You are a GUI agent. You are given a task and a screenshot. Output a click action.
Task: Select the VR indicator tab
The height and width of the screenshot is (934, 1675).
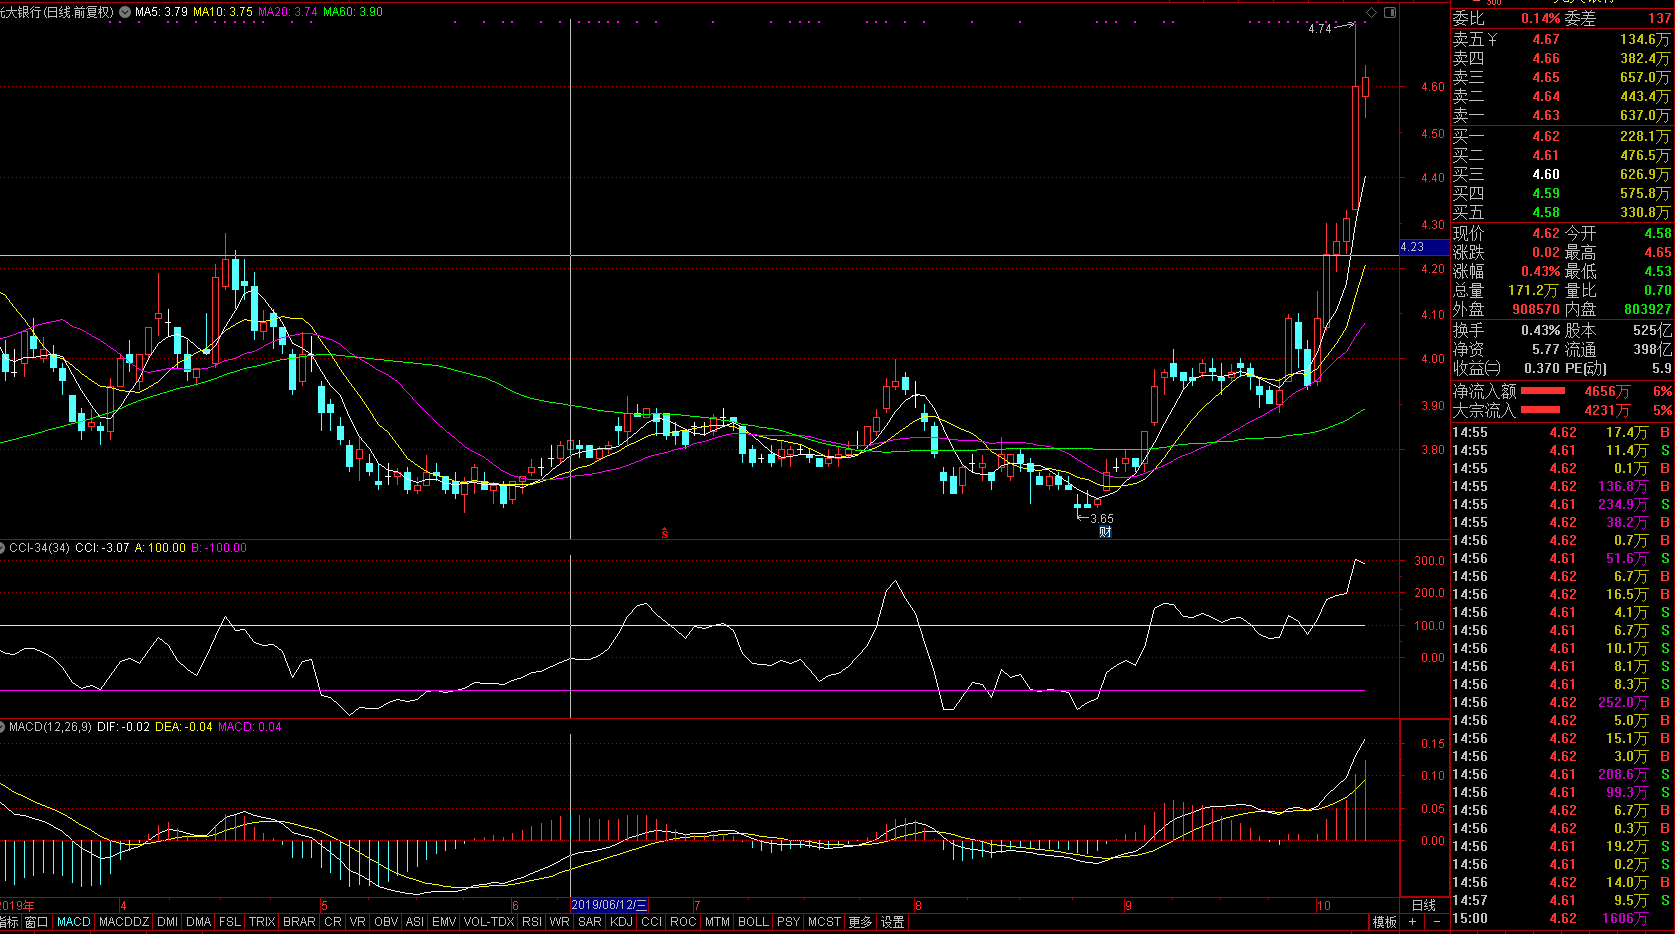point(358,922)
